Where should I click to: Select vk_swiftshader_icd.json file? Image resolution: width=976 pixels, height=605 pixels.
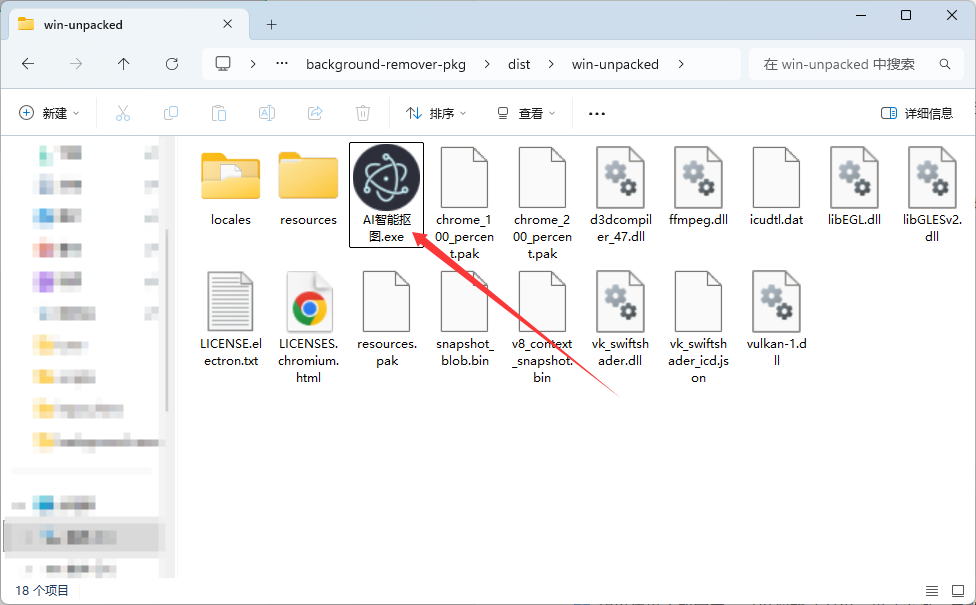click(x=698, y=327)
